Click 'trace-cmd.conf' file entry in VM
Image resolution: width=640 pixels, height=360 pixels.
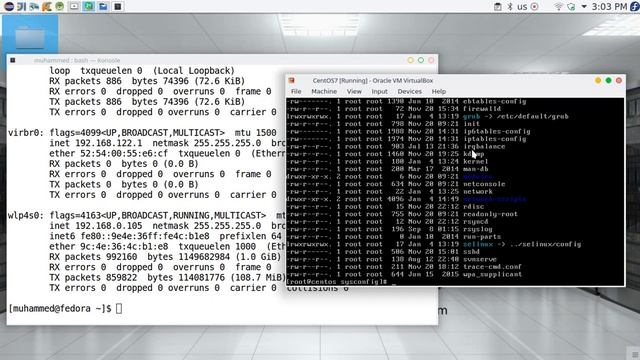coord(493,267)
